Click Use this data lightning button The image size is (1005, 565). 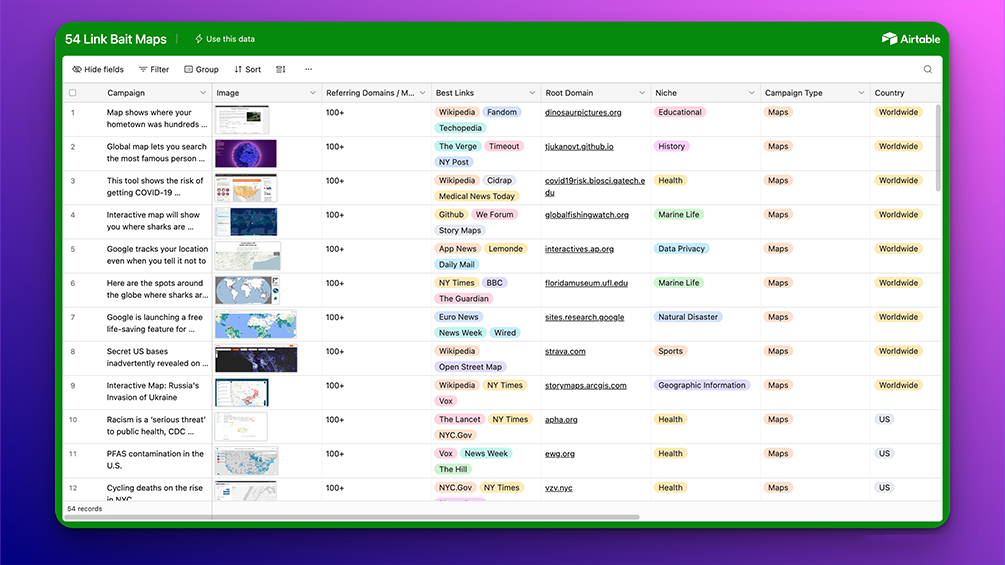(225, 39)
